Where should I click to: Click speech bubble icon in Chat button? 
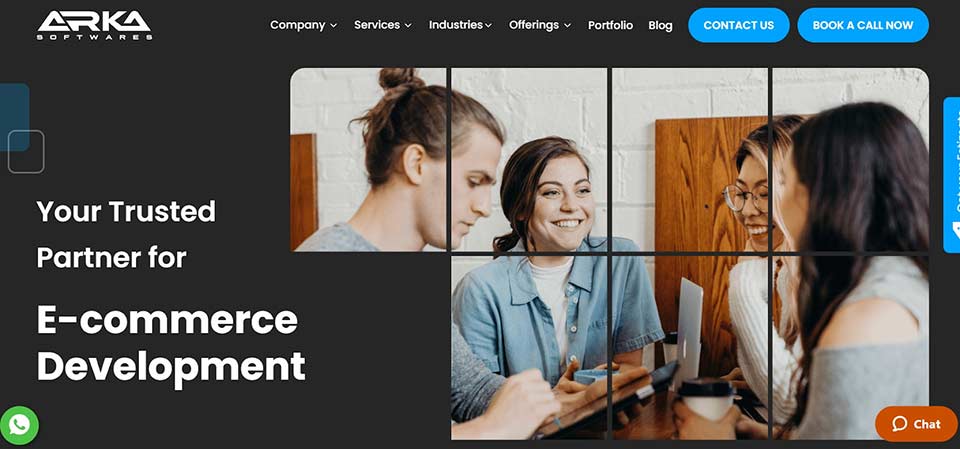click(x=899, y=424)
